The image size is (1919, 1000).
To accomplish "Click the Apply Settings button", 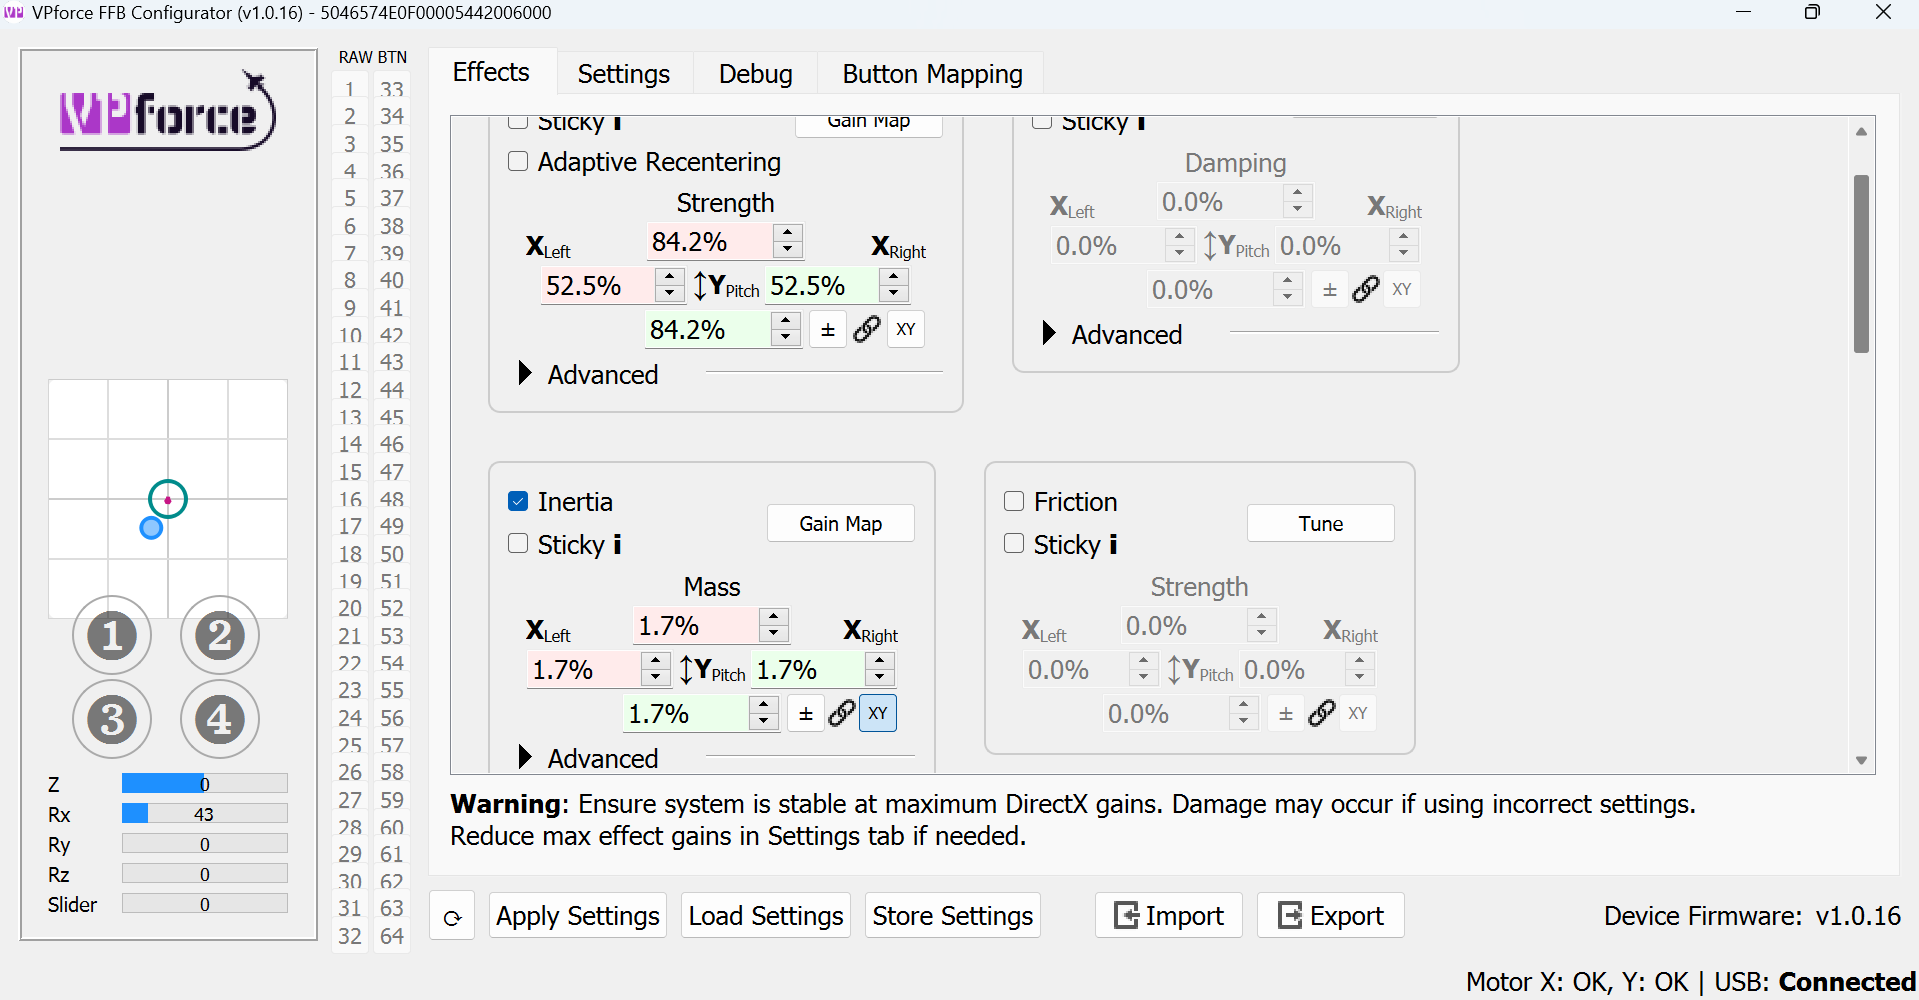I will pyautogui.click(x=577, y=915).
